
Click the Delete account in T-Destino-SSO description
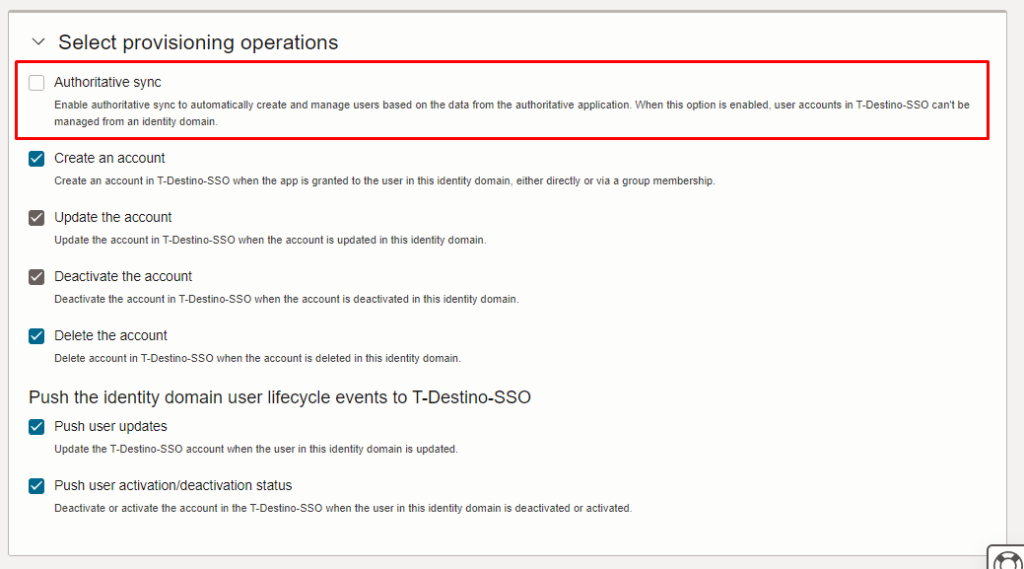pyautogui.click(x=257, y=358)
